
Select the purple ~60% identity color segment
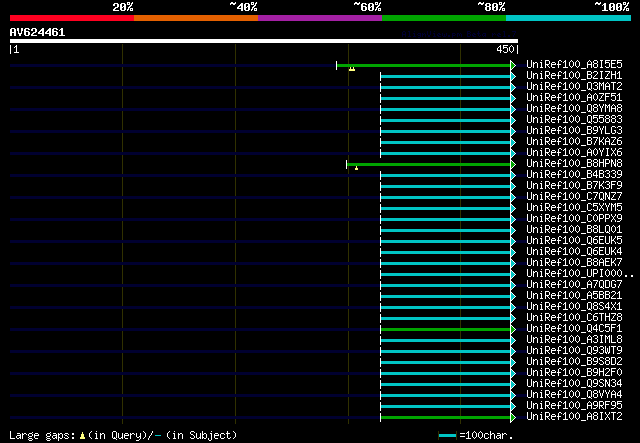tap(320, 18)
